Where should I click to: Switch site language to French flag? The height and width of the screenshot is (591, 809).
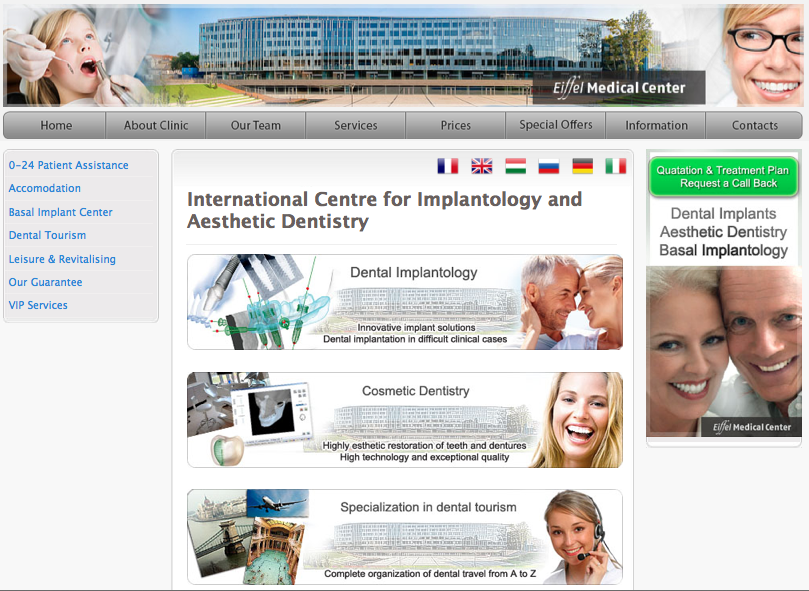[447, 166]
